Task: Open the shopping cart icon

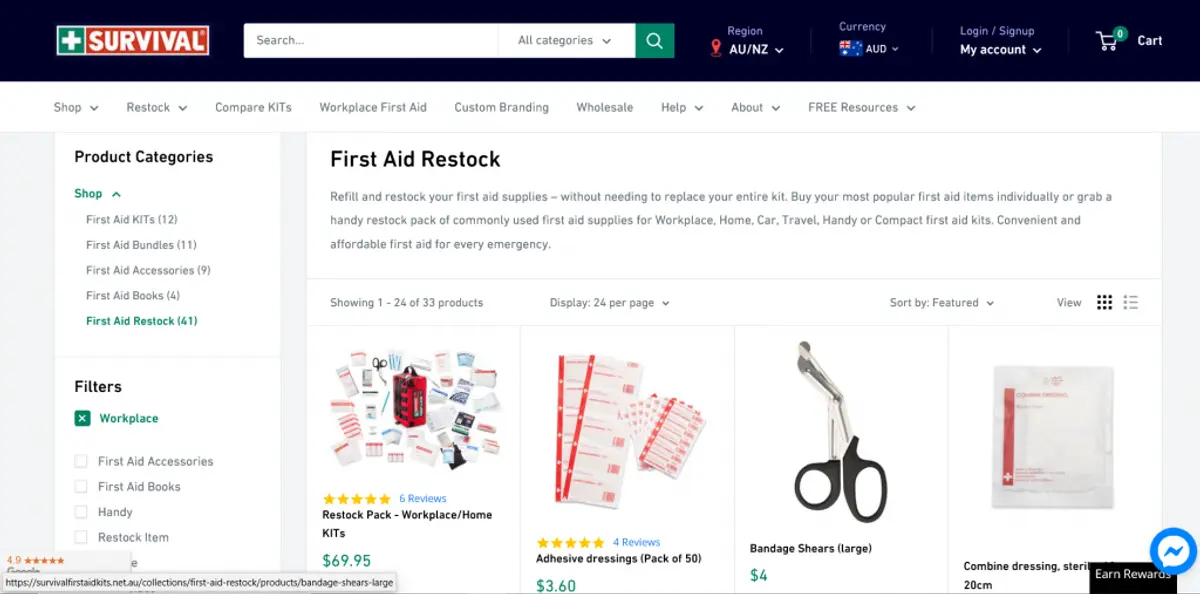Action: (x=1108, y=41)
